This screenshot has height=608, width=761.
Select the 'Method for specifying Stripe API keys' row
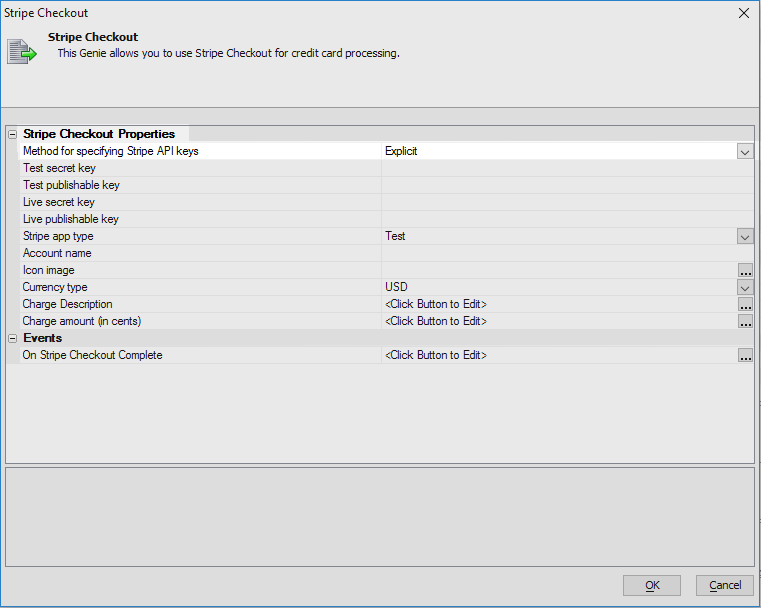pyautogui.click(x=386, y=151)
